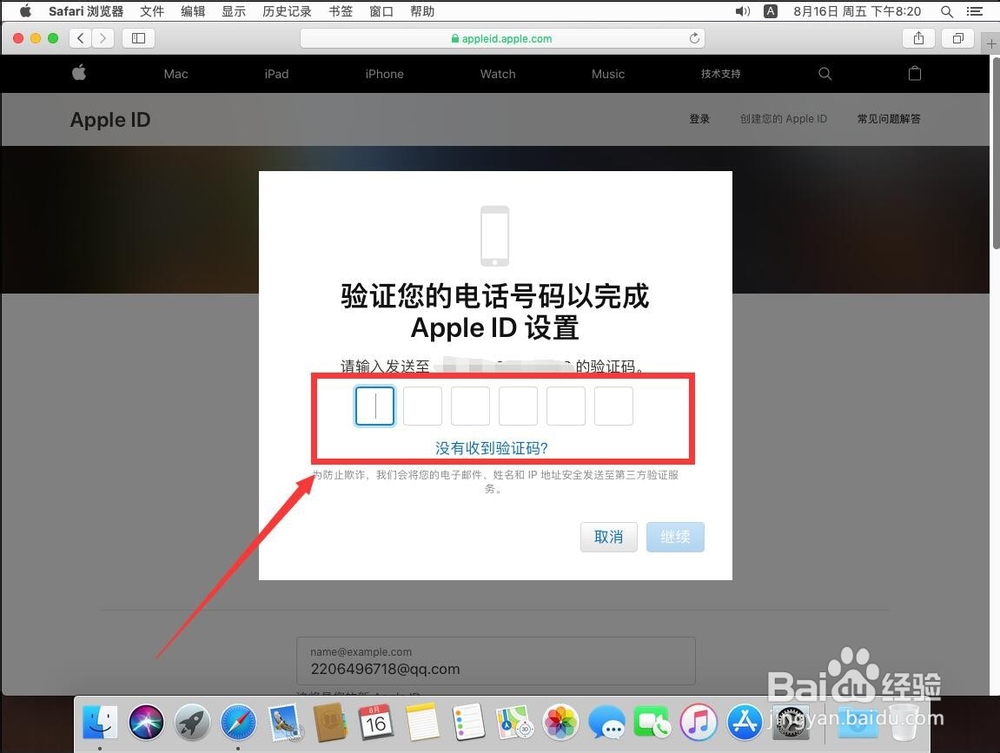The image size is (1000, 753).
Task: Open Spotlight search in menu bar
Action: pyautogui.click(x=947, y=11)
